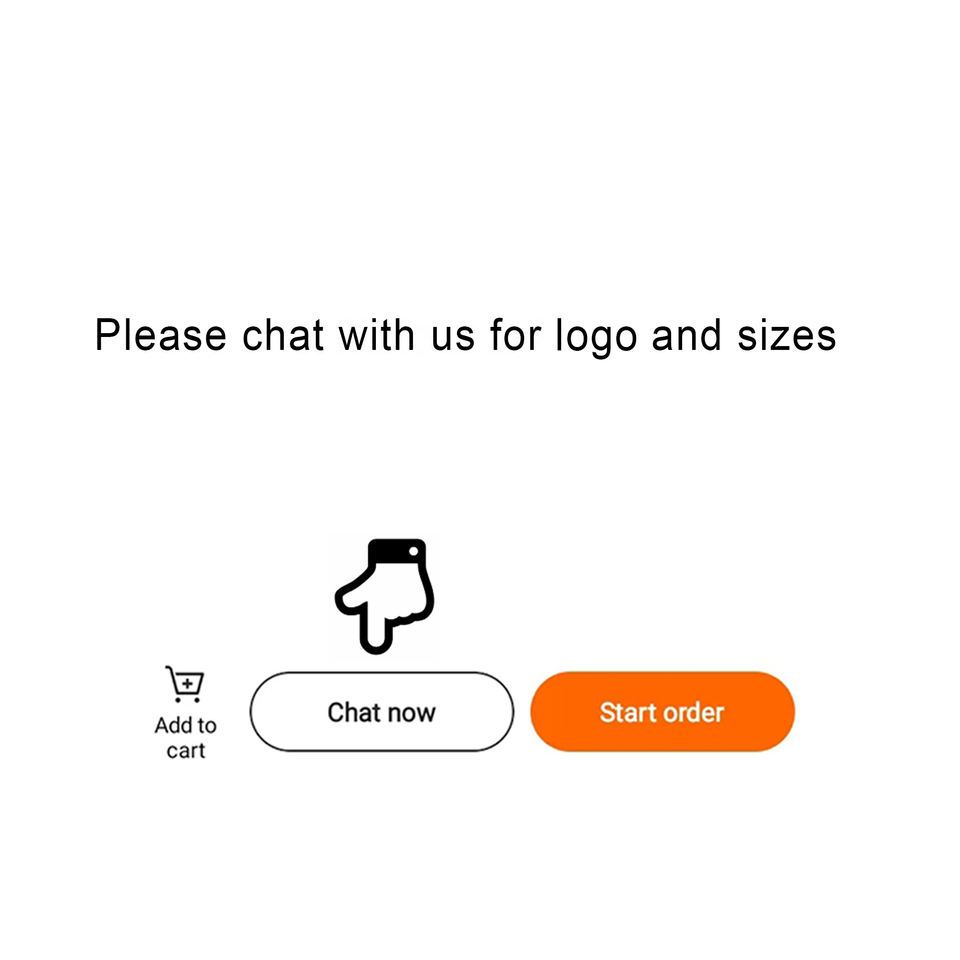Click the word "logo" in the heading

[596, 336]
